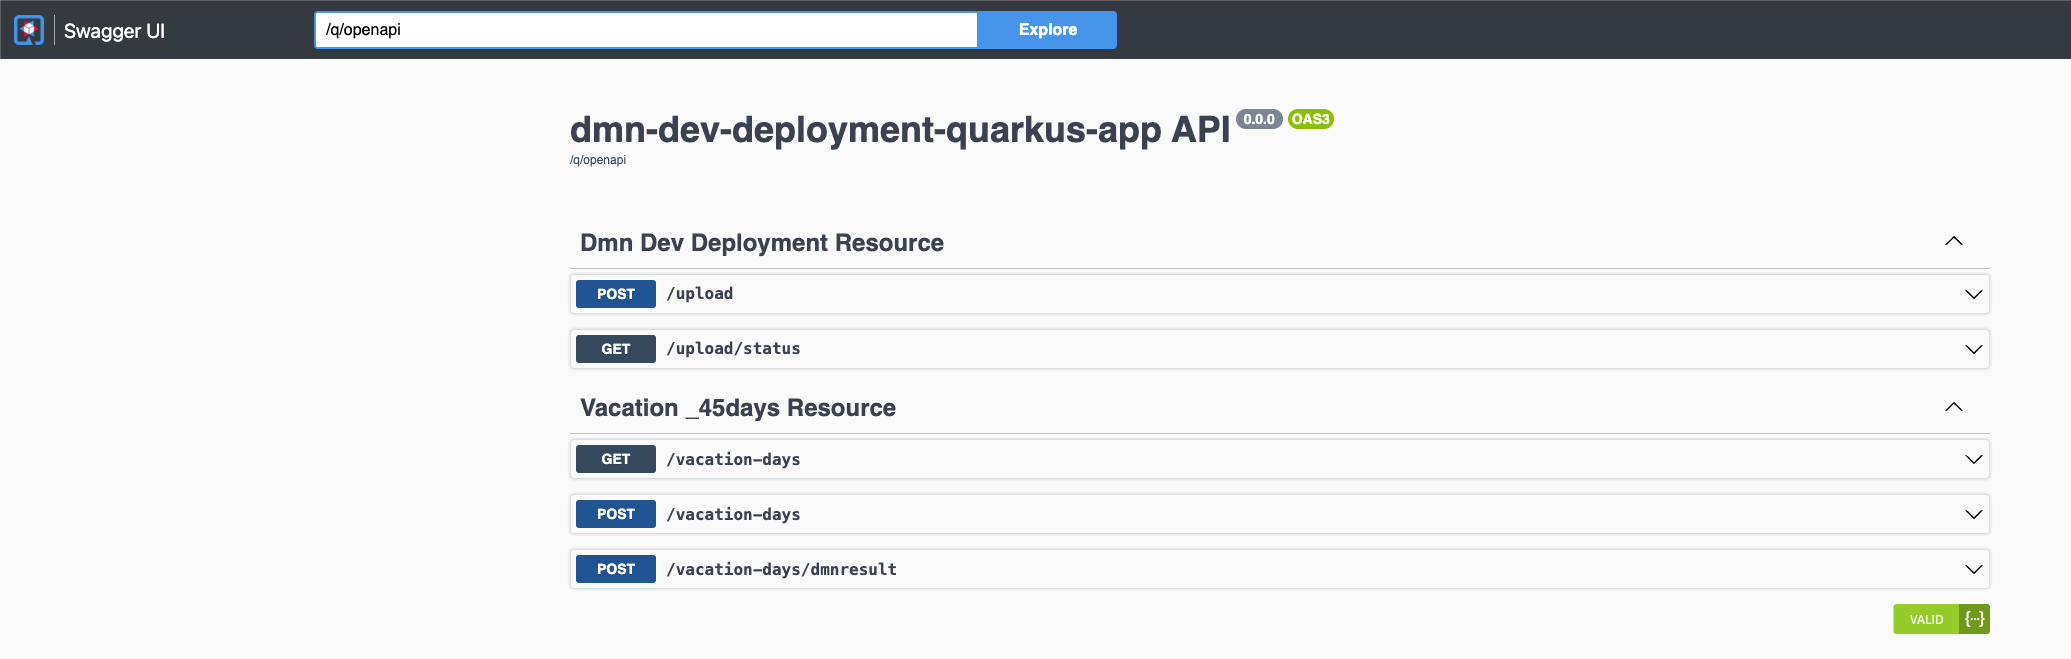
Task: Click the Swagger UI brand text
Action: (114, 31)
